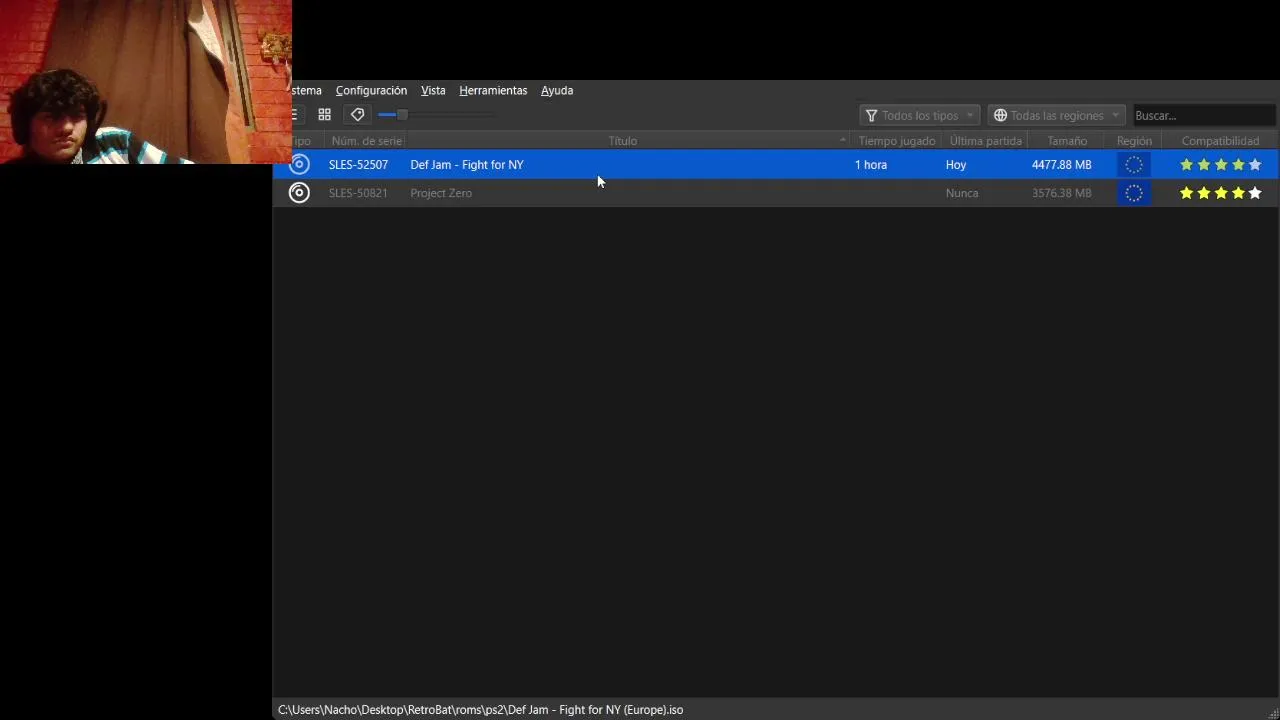Sort by Última partida column
Screen dimensions: 1280x720
pos(985,141)
